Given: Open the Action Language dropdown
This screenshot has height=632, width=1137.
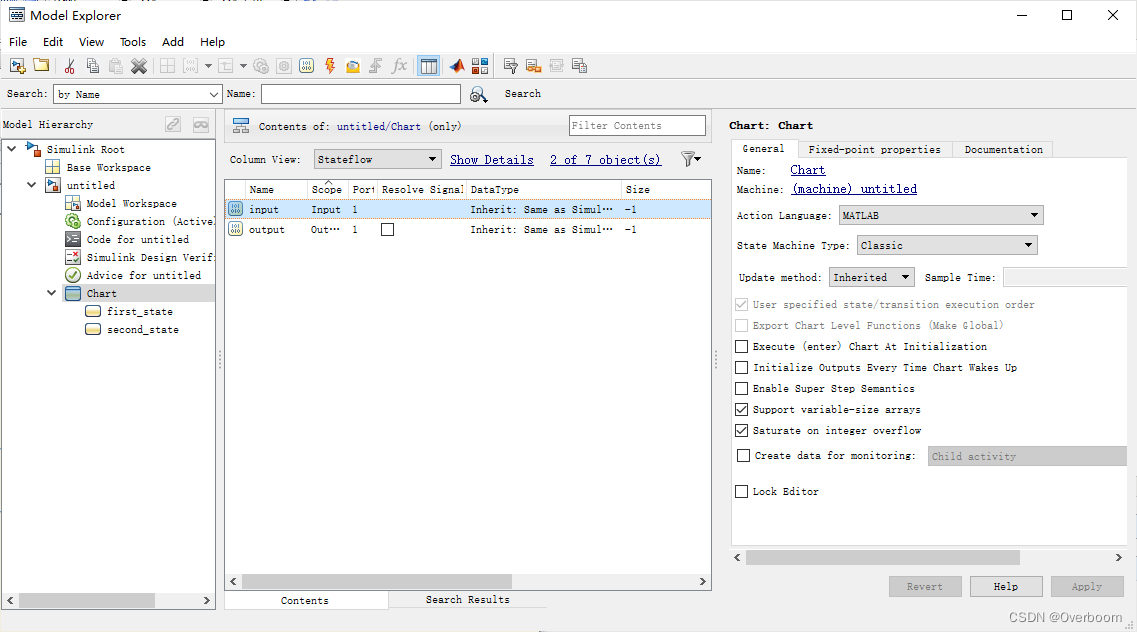Looking at the screenshot, I should [x=941, y=215].
